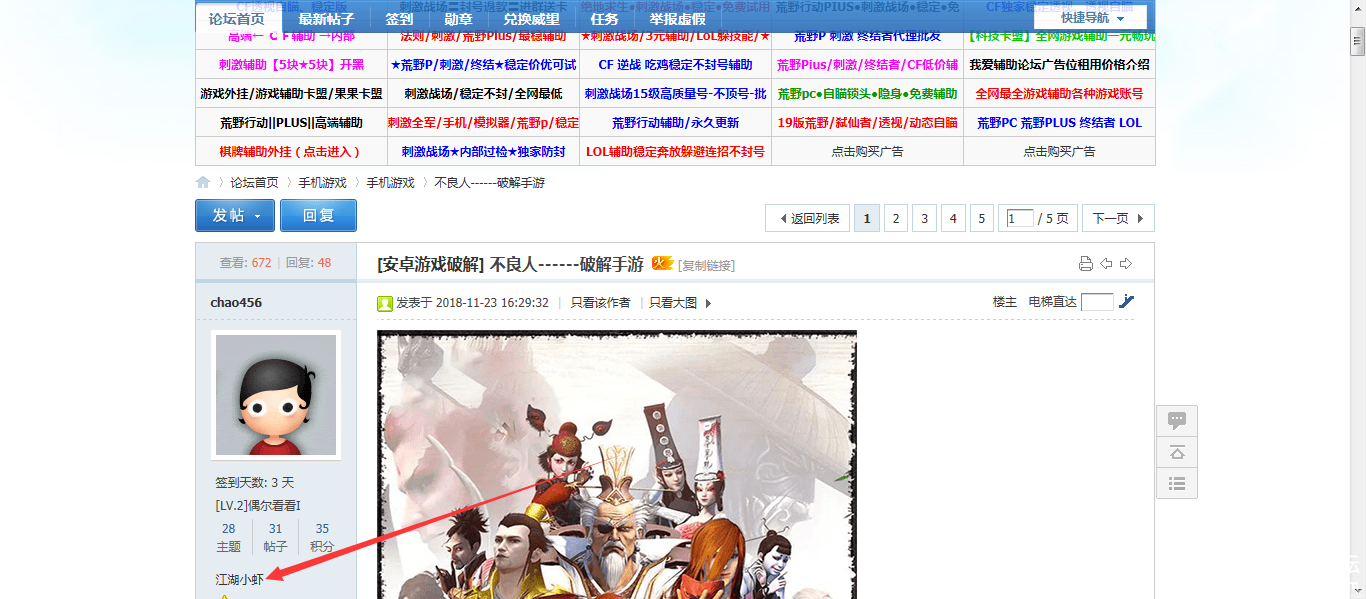Click the 返回列表 button
Image resolution: width=1366 pixels, height=599 pixels.
[x=808, y=218]
